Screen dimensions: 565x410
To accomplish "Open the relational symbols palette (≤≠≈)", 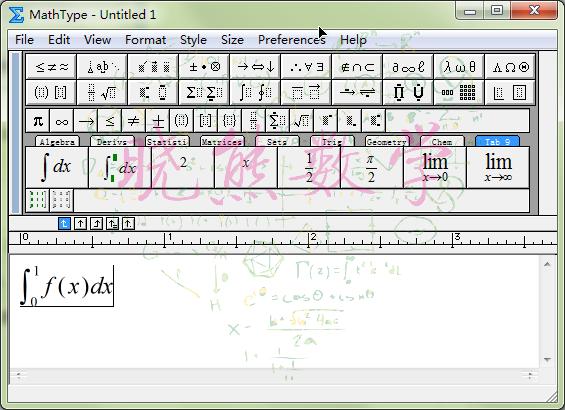I will 51,66.
